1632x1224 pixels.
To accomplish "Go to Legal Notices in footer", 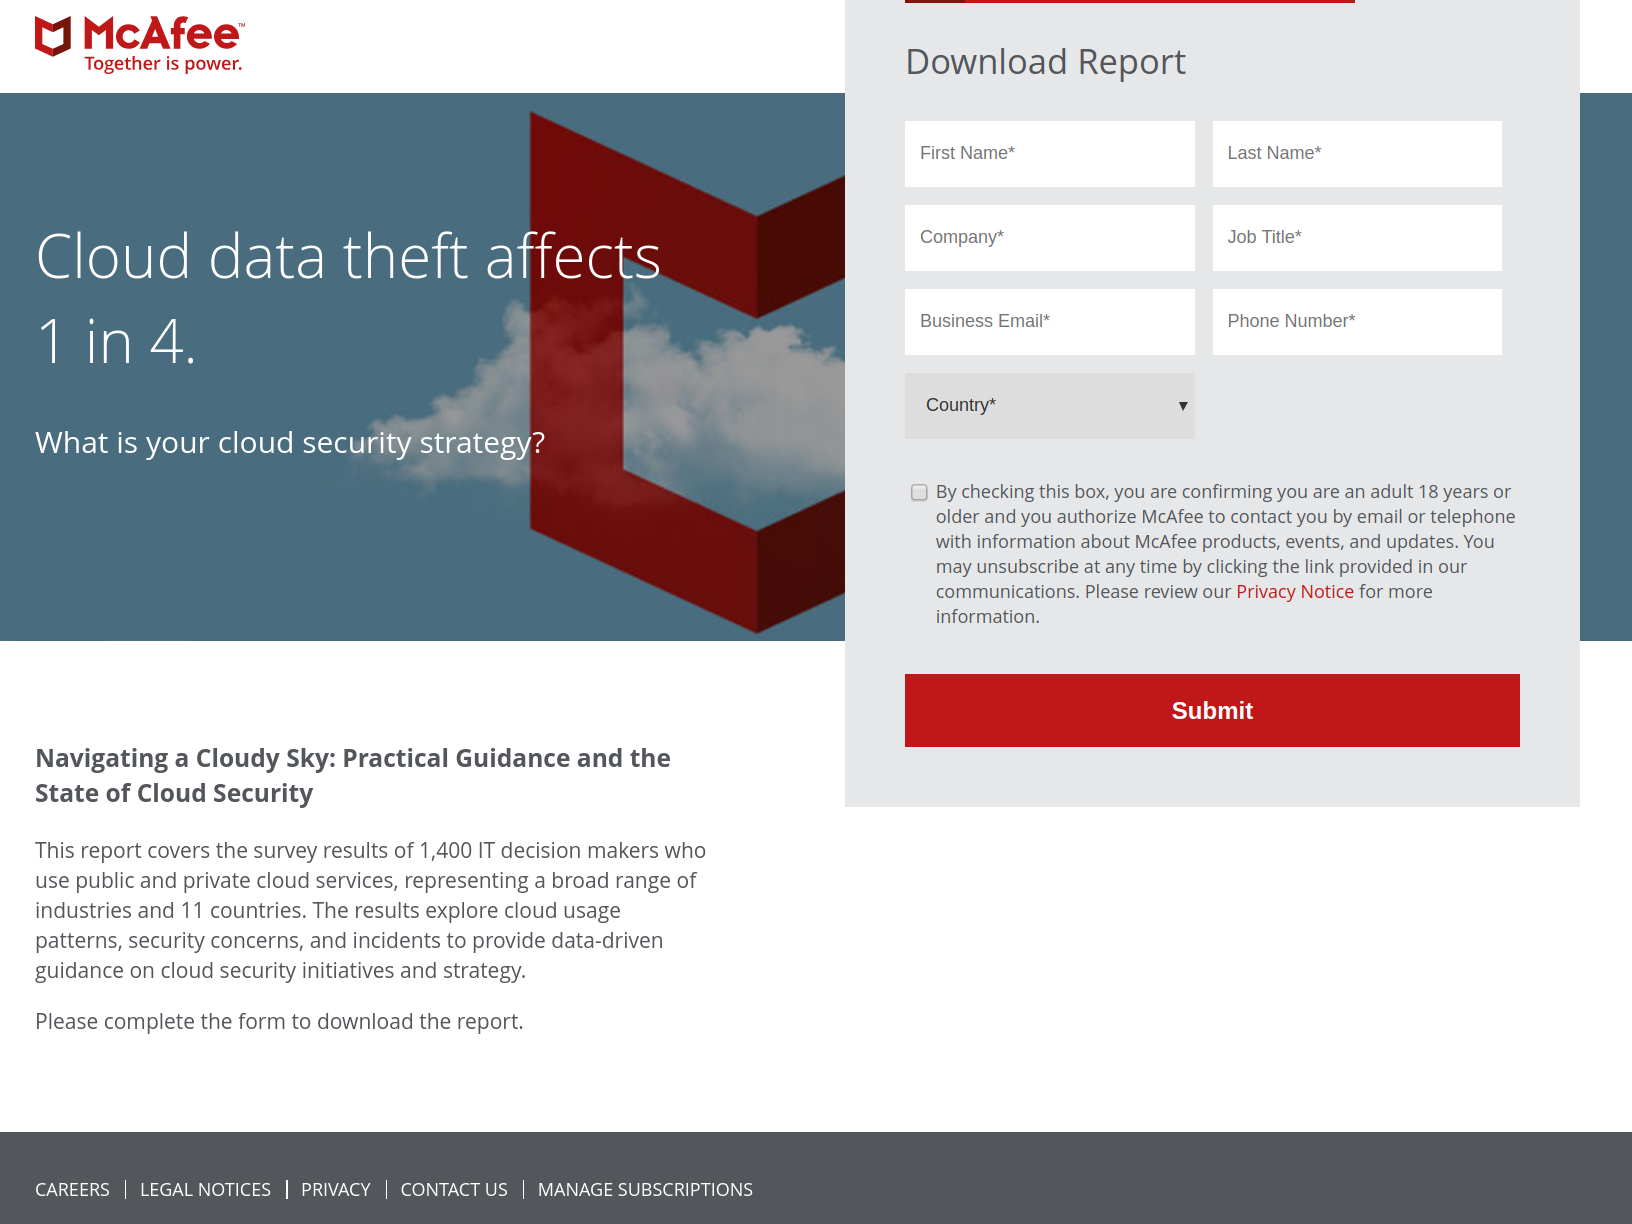I will point(205,1190).
